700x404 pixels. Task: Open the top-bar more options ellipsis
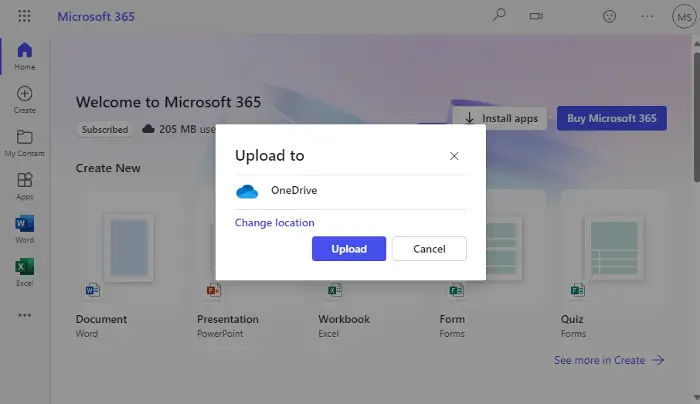click(647, 17)
